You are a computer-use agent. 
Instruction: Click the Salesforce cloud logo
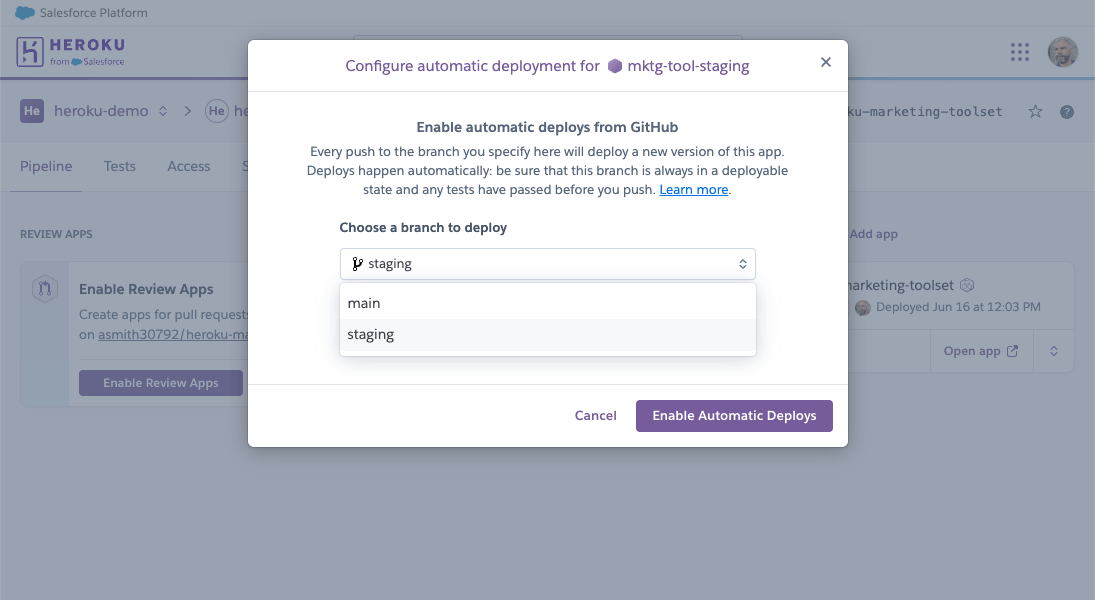point(24,13)
